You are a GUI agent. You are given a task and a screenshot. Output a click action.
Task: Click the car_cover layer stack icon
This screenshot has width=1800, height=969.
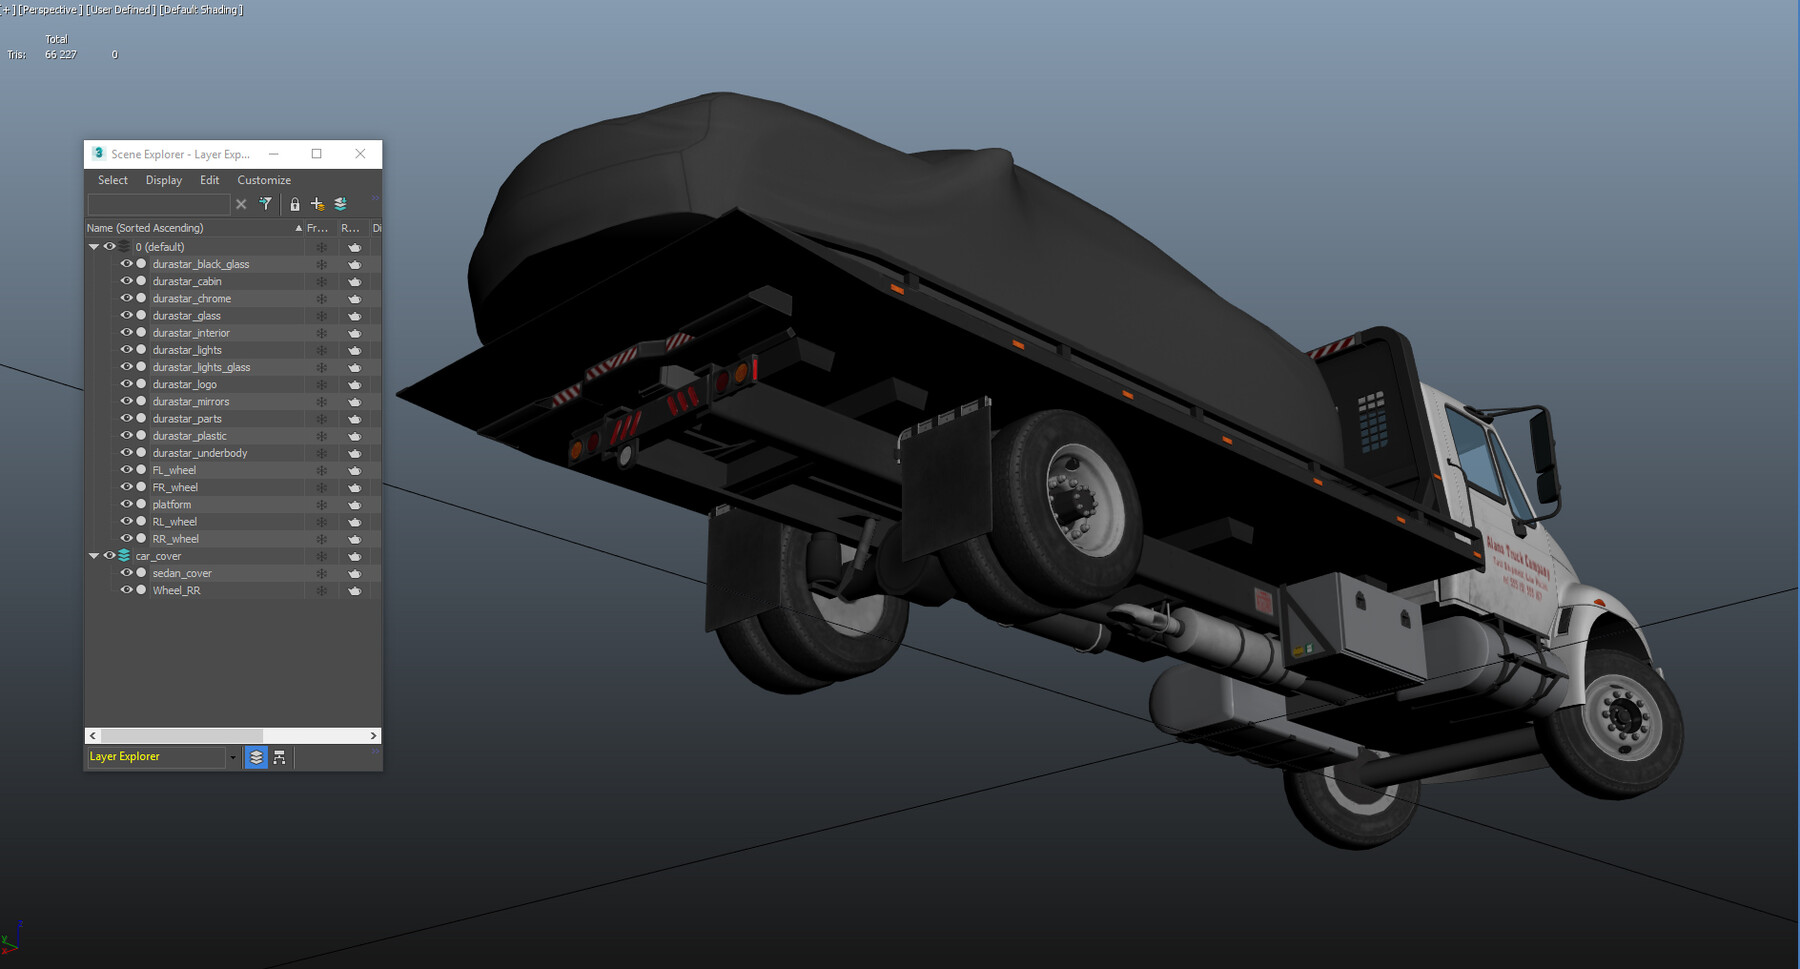[124, 556]
